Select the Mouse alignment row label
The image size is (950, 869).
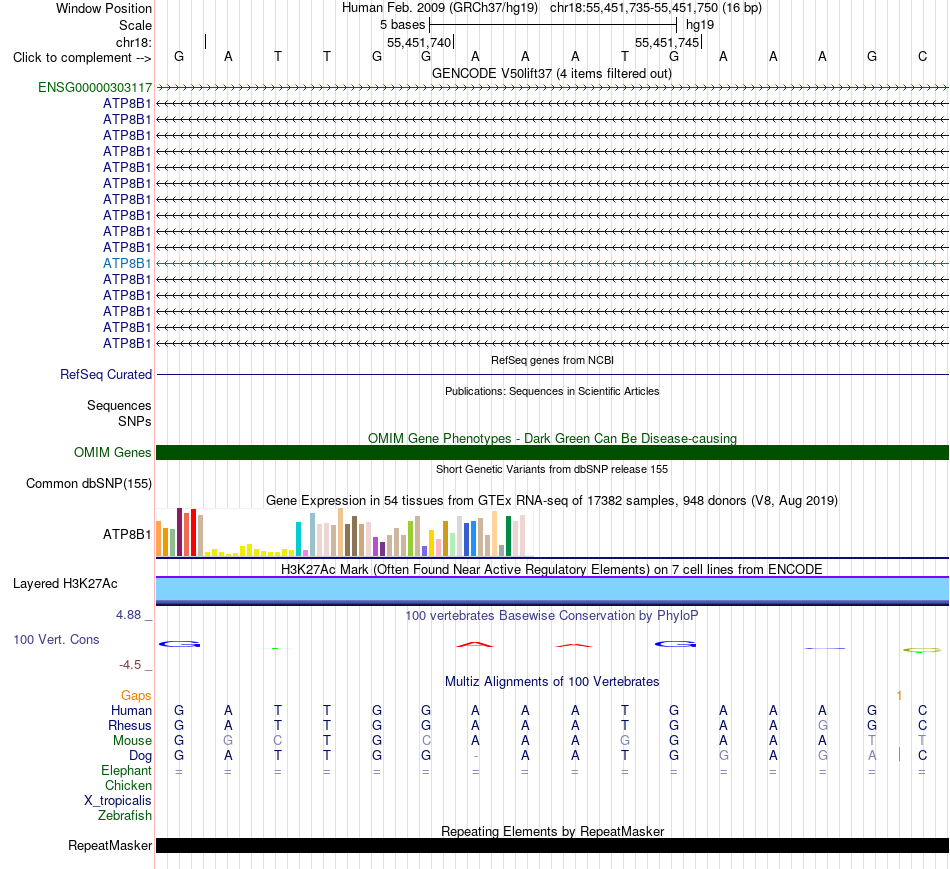tap(132, 741)
